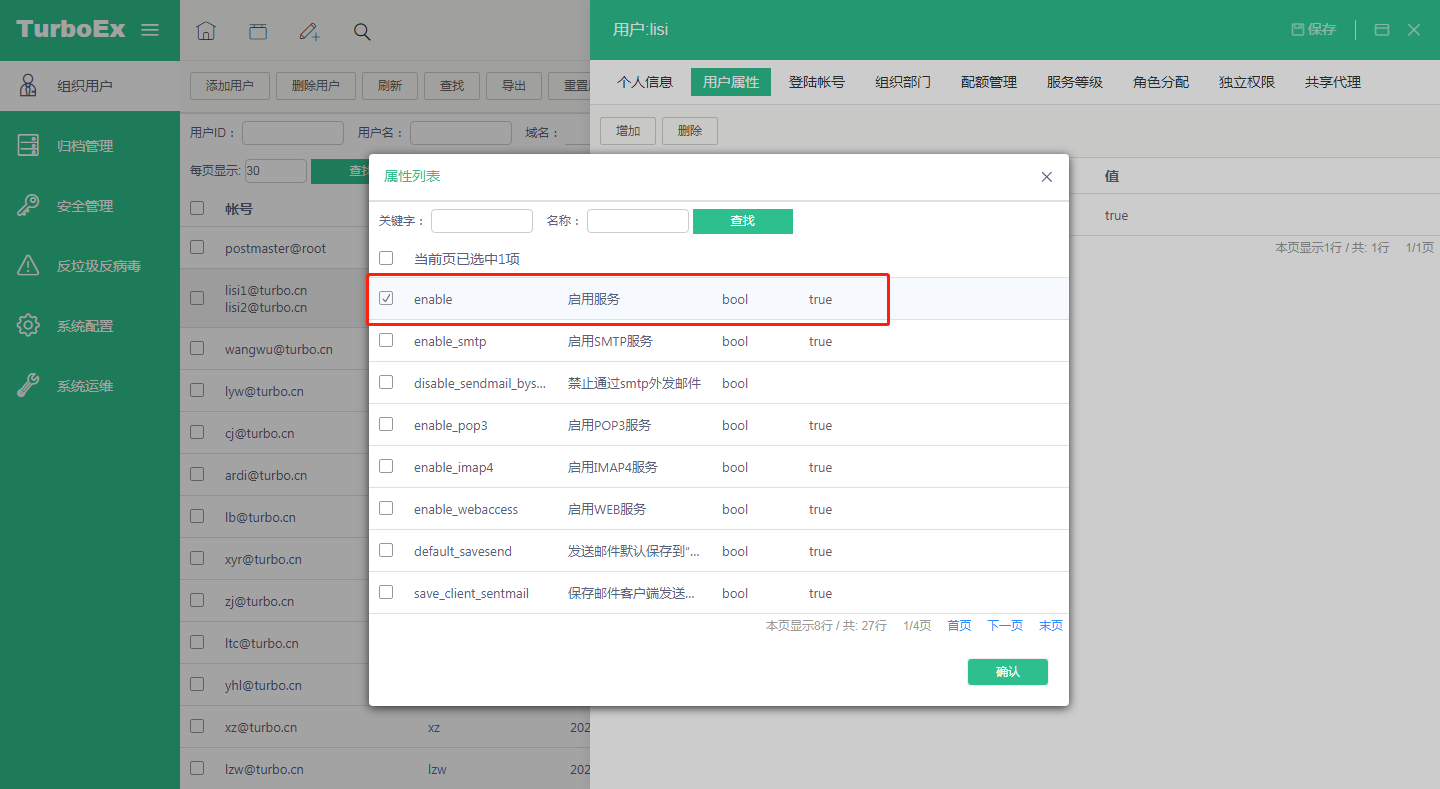Check the enable_smtp attribute checkbox

click(x=386, y=340)
